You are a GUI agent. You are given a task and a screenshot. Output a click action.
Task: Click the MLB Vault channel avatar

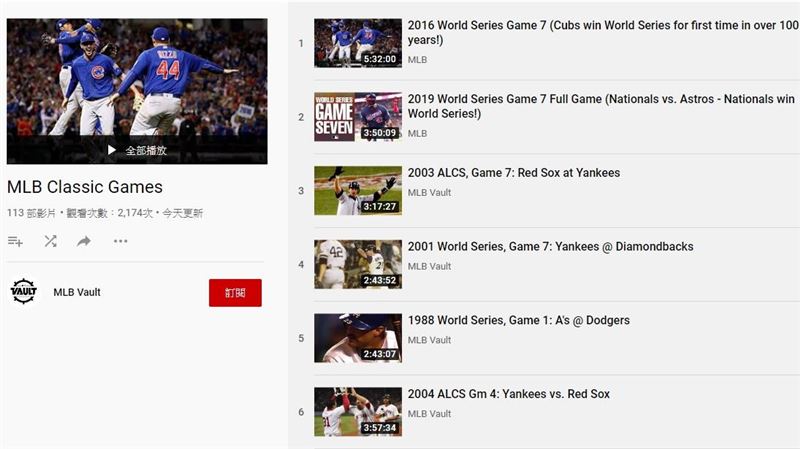coord(23,292)
